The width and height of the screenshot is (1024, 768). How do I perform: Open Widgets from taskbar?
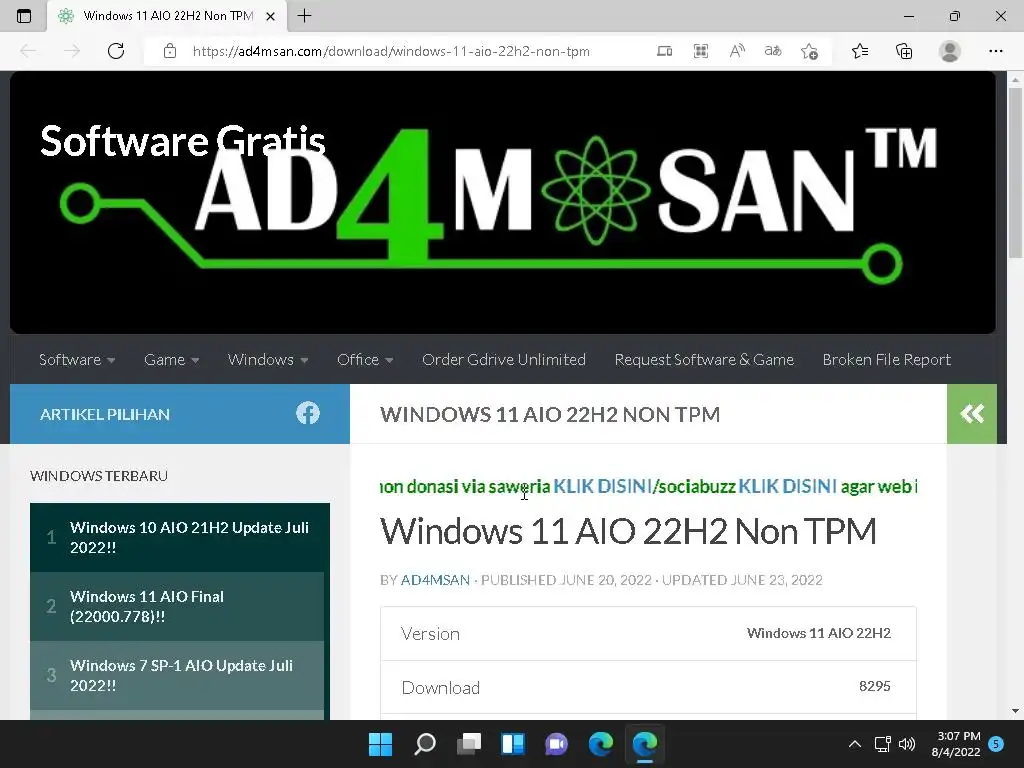513,744
